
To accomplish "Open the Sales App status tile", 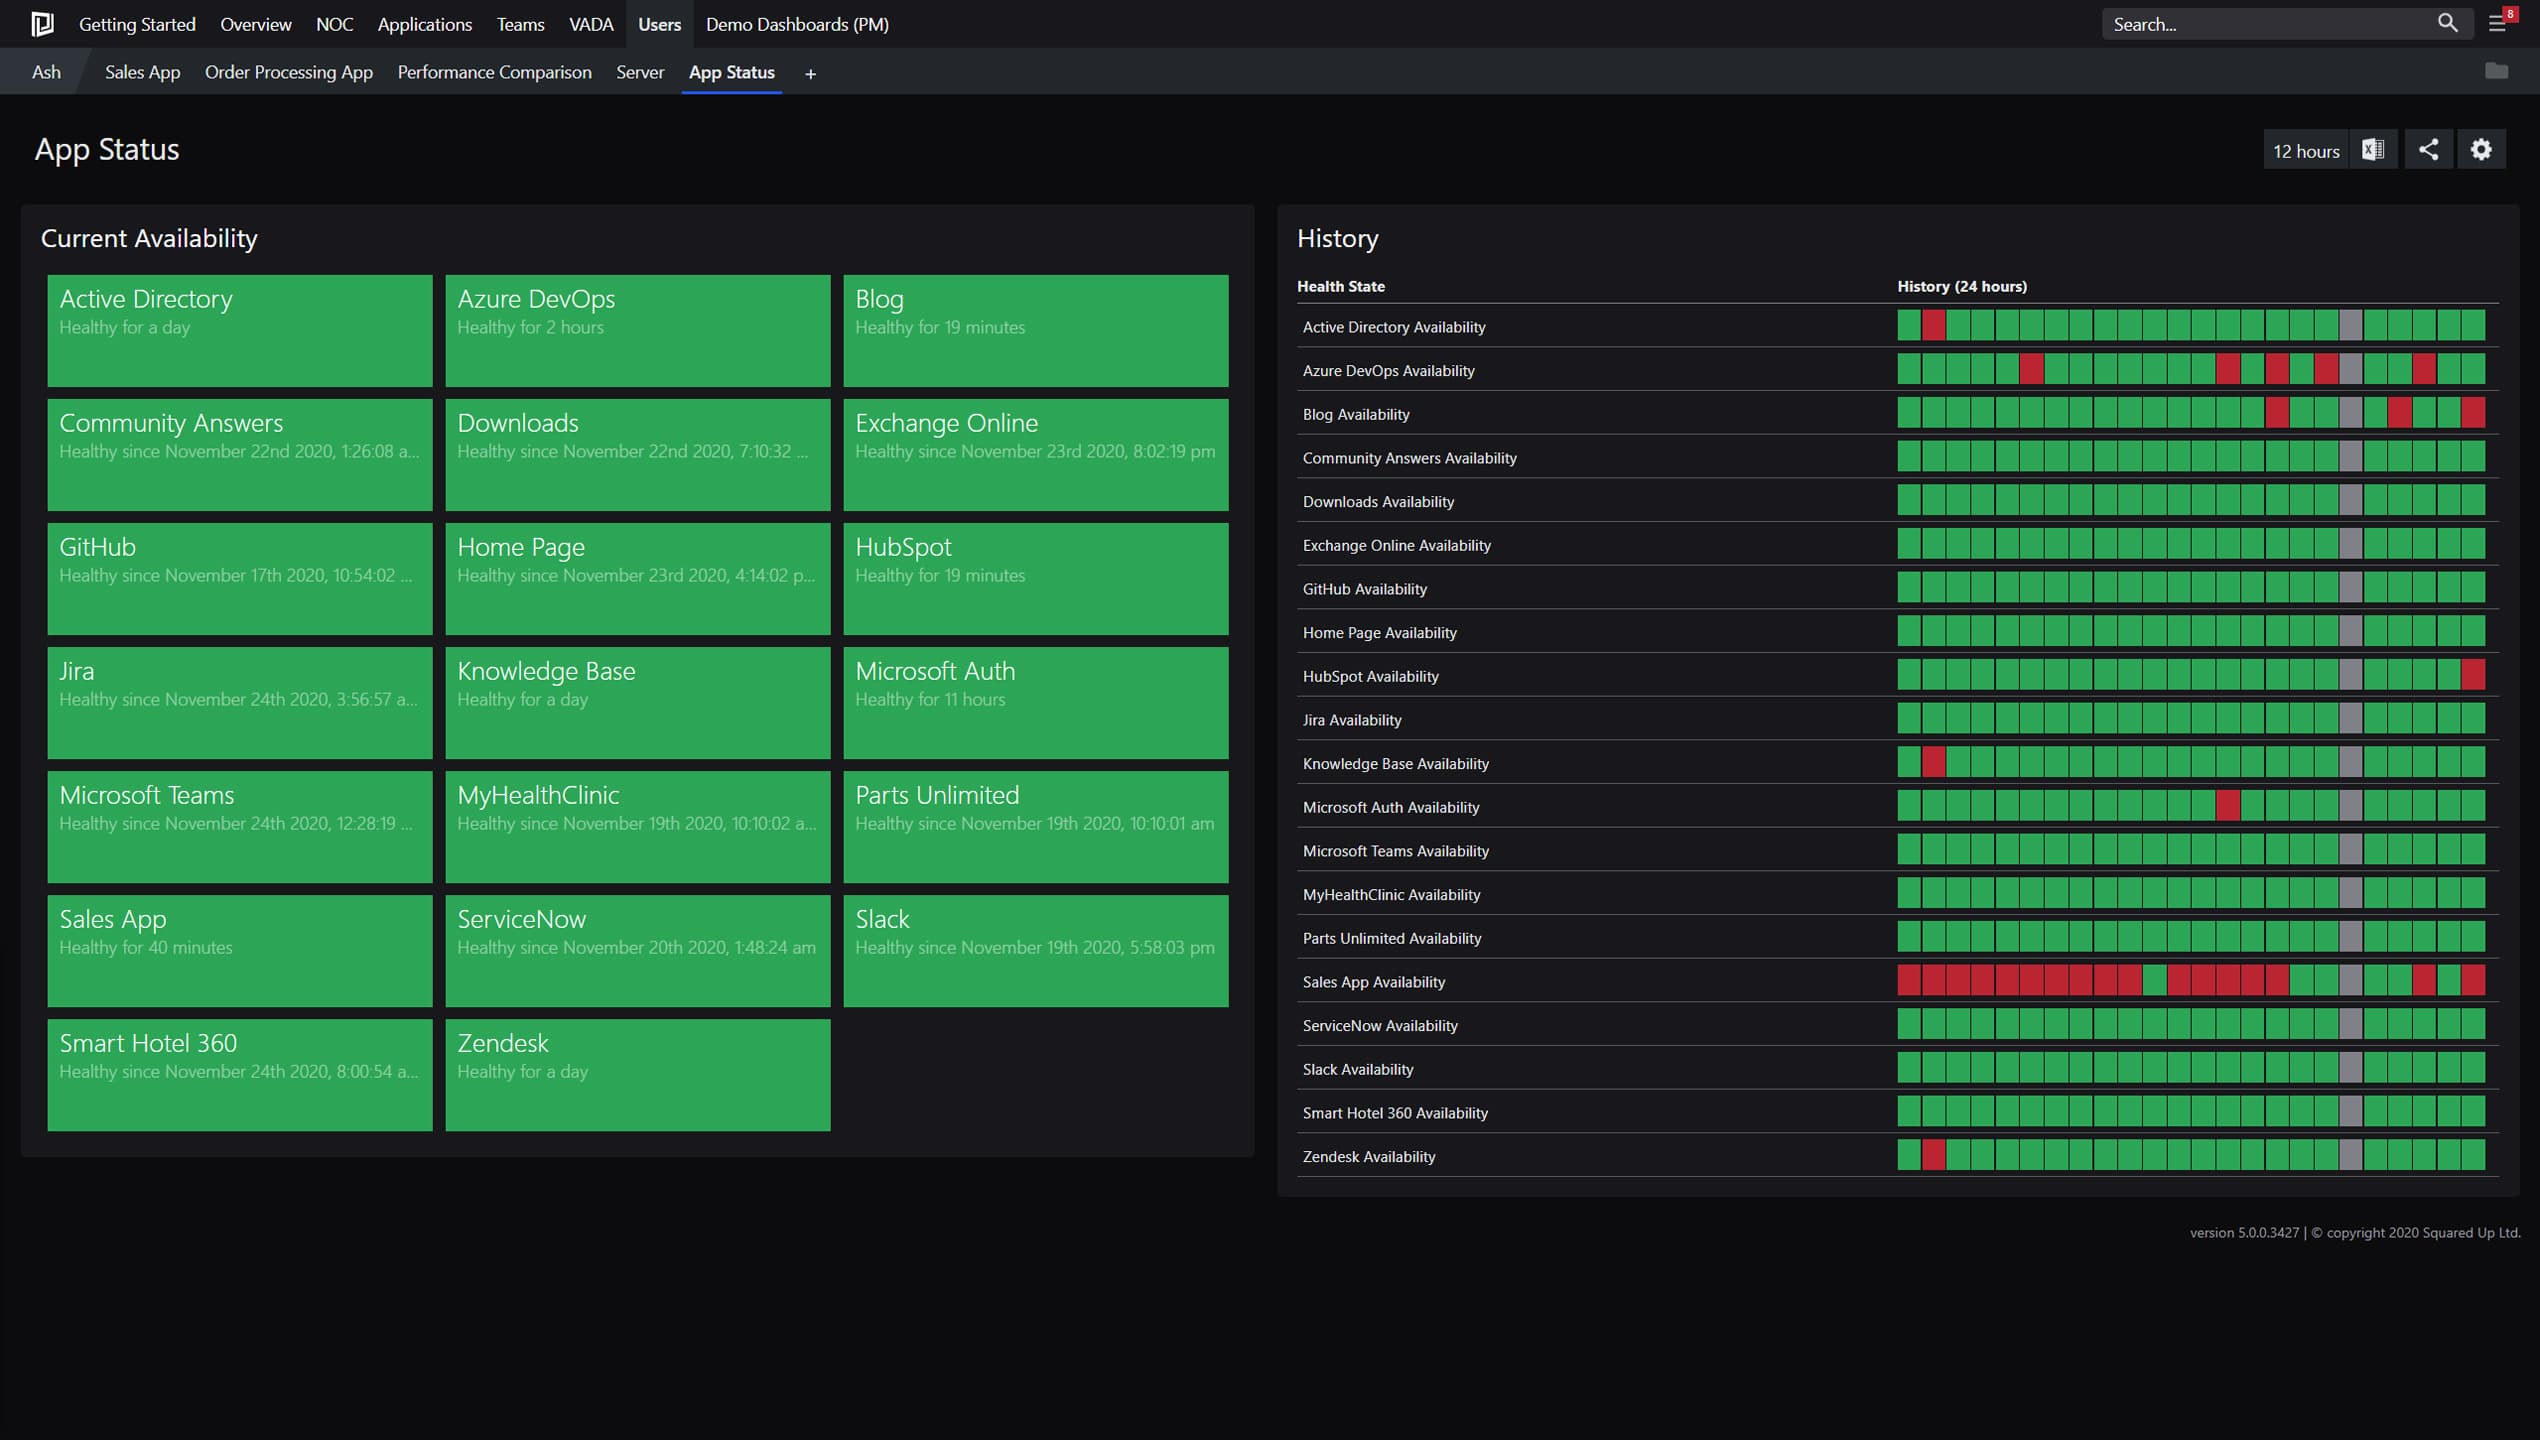I will tap(240, 950).
